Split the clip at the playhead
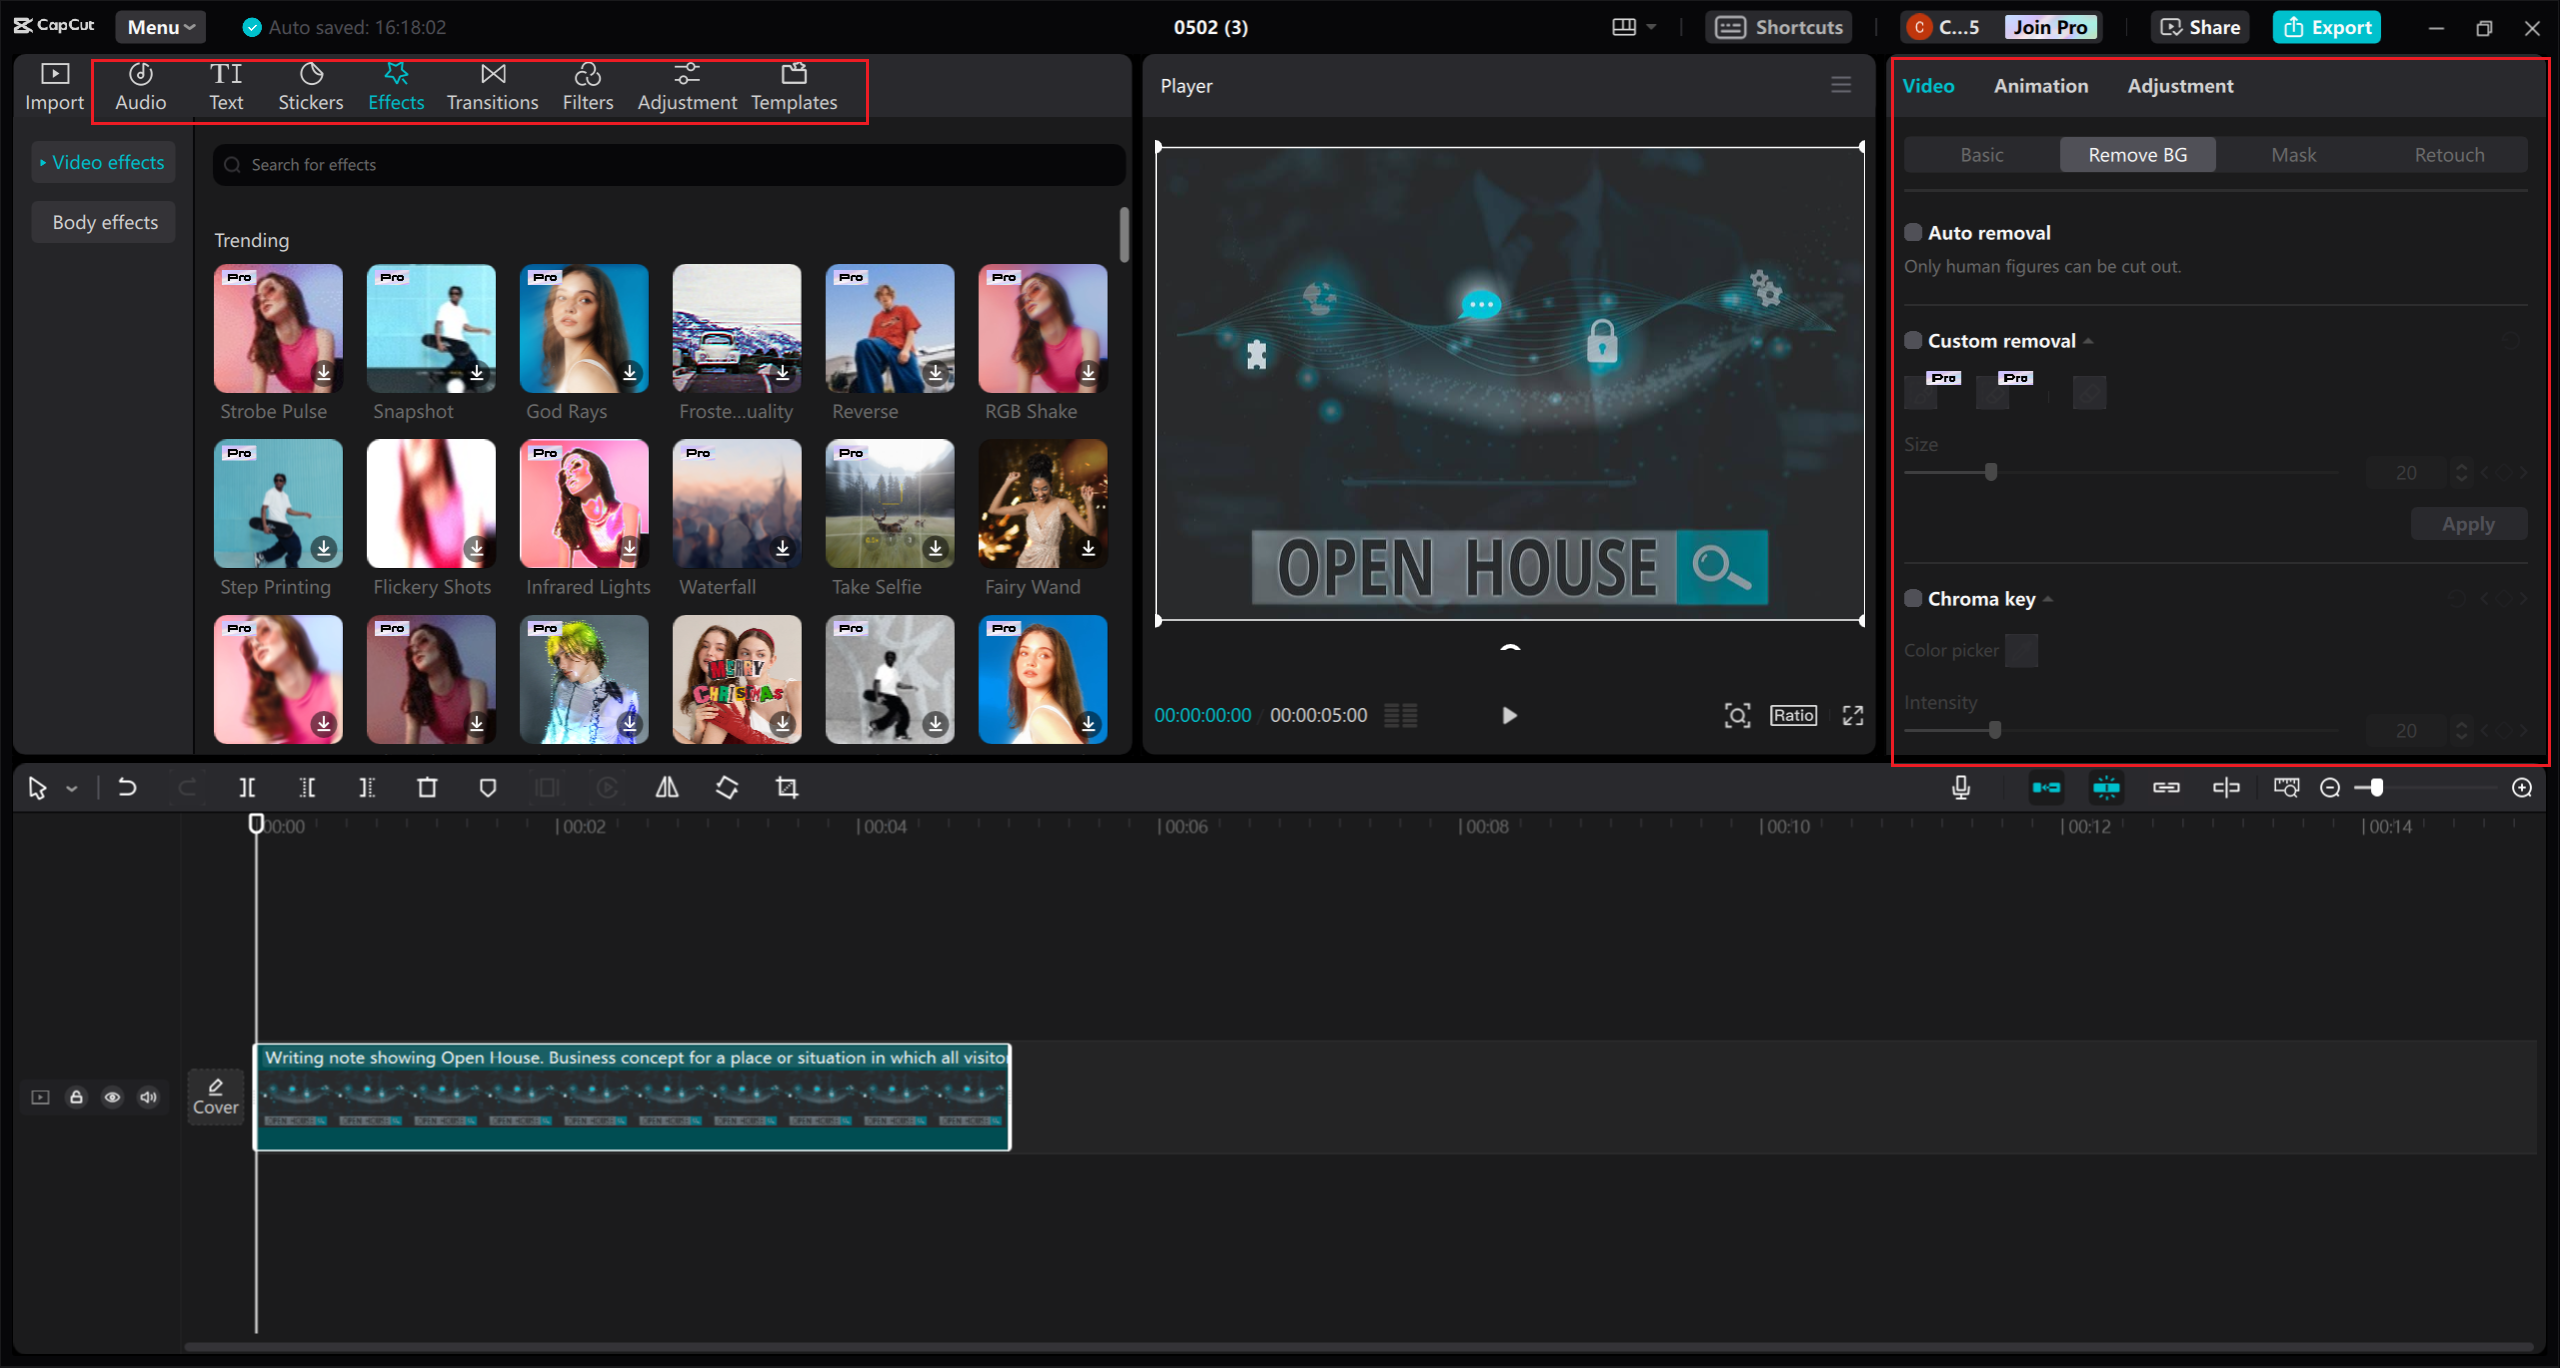Viewport: 2560px width, 1368px height. (248, 787)
